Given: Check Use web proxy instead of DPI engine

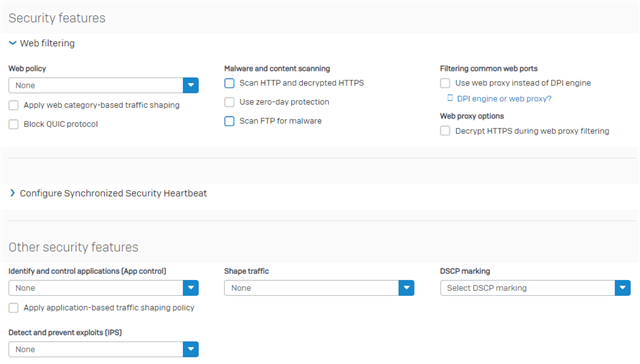Looking at the screenshot, I should (x=445, y=83).
